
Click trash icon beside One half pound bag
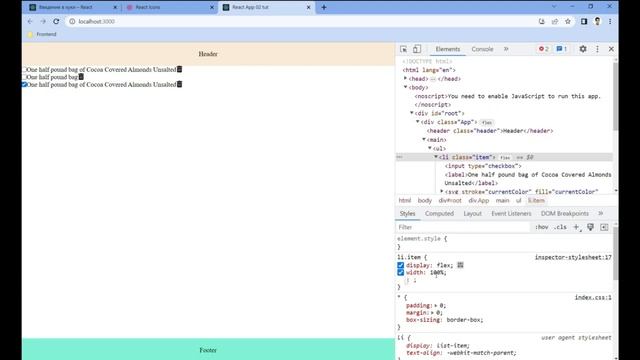click(x=81, y=77)
